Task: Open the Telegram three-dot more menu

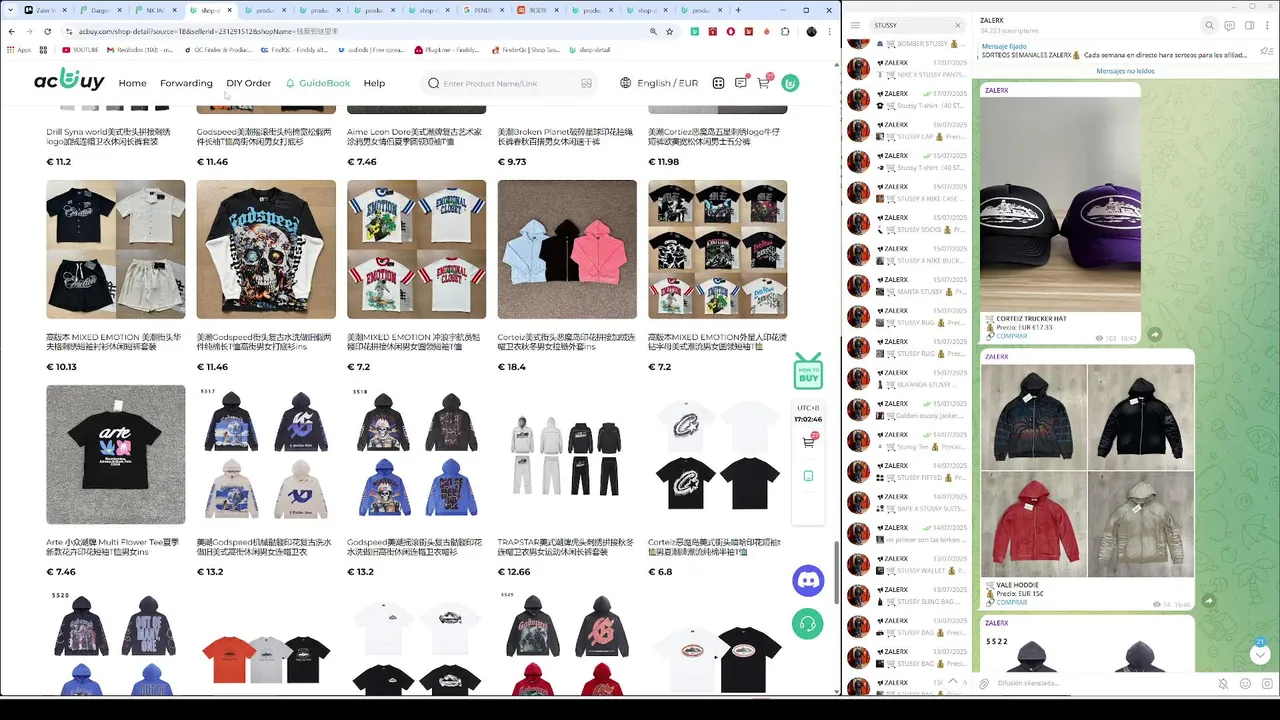Action: click(x=1268, y=25)
